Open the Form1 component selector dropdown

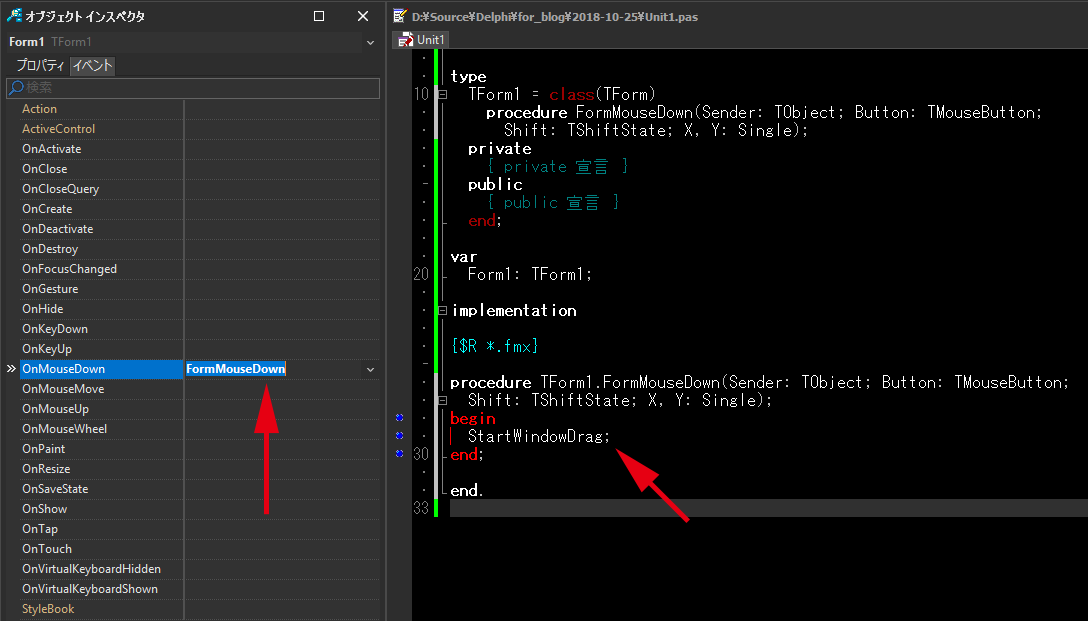pyautogui.click(x=370, y=42)
